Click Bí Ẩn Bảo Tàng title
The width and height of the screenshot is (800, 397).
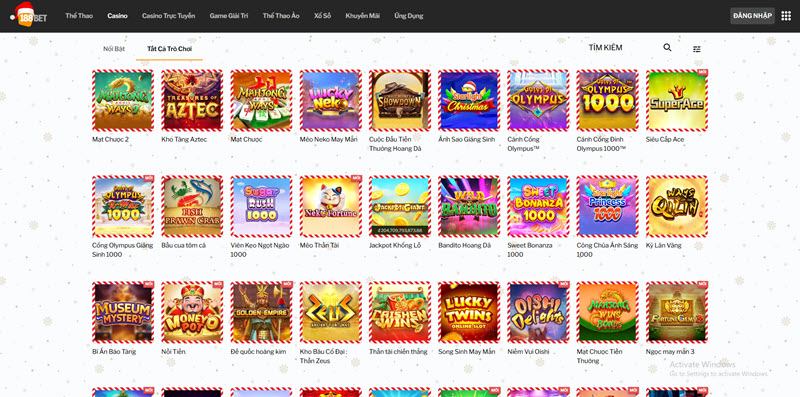coord(114,352)
